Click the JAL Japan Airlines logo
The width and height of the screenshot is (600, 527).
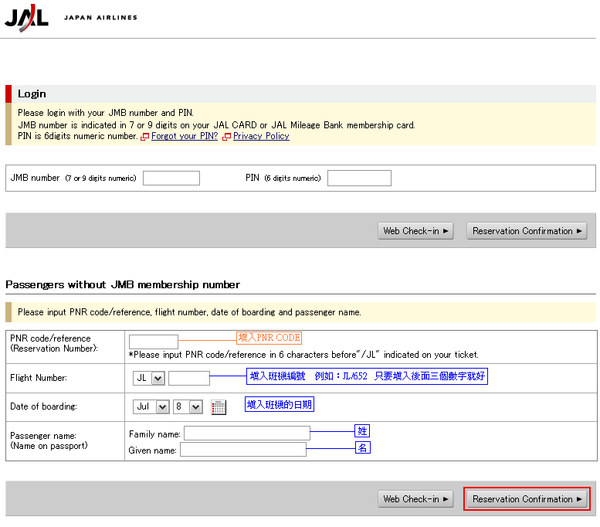pyautogui.click(x=71, y=18)
